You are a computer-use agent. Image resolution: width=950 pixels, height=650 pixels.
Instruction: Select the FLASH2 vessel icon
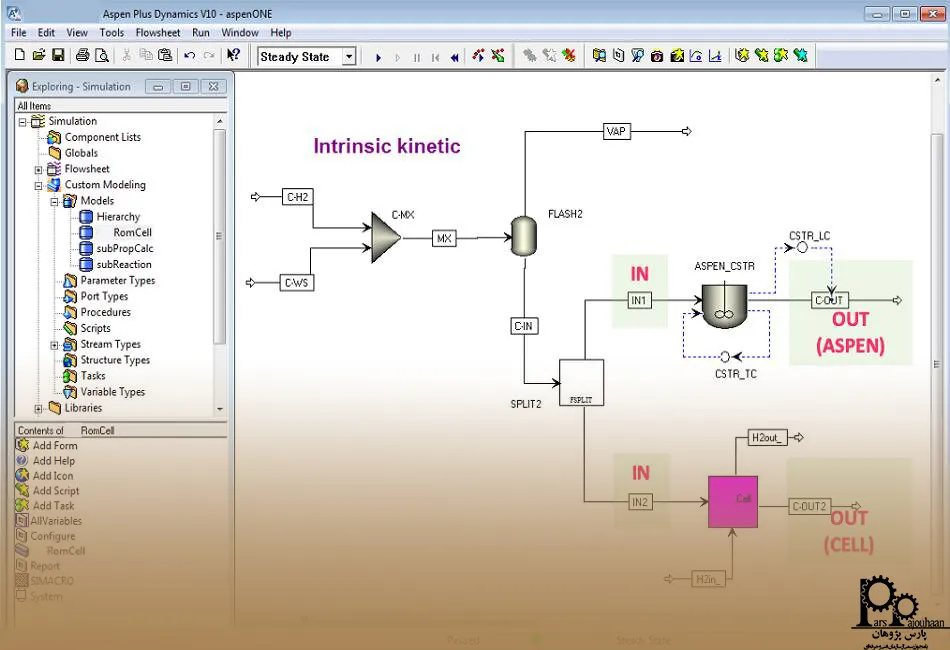tap(523, 236)
